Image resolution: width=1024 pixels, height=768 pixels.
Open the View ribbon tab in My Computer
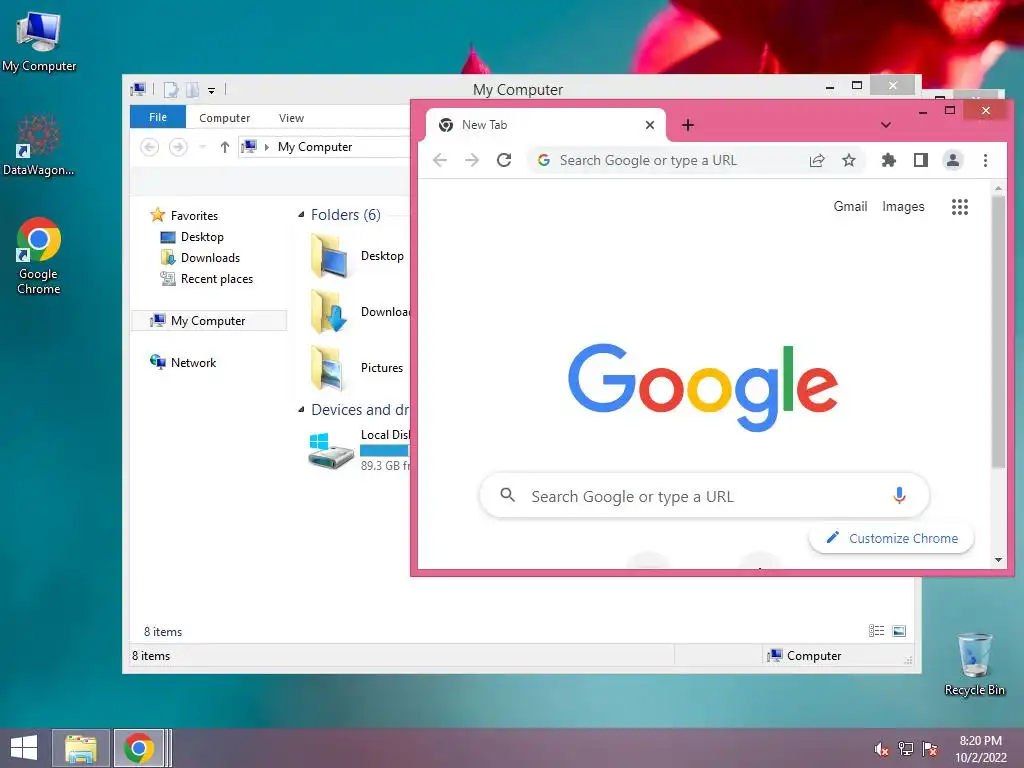[x=291, y=118]
